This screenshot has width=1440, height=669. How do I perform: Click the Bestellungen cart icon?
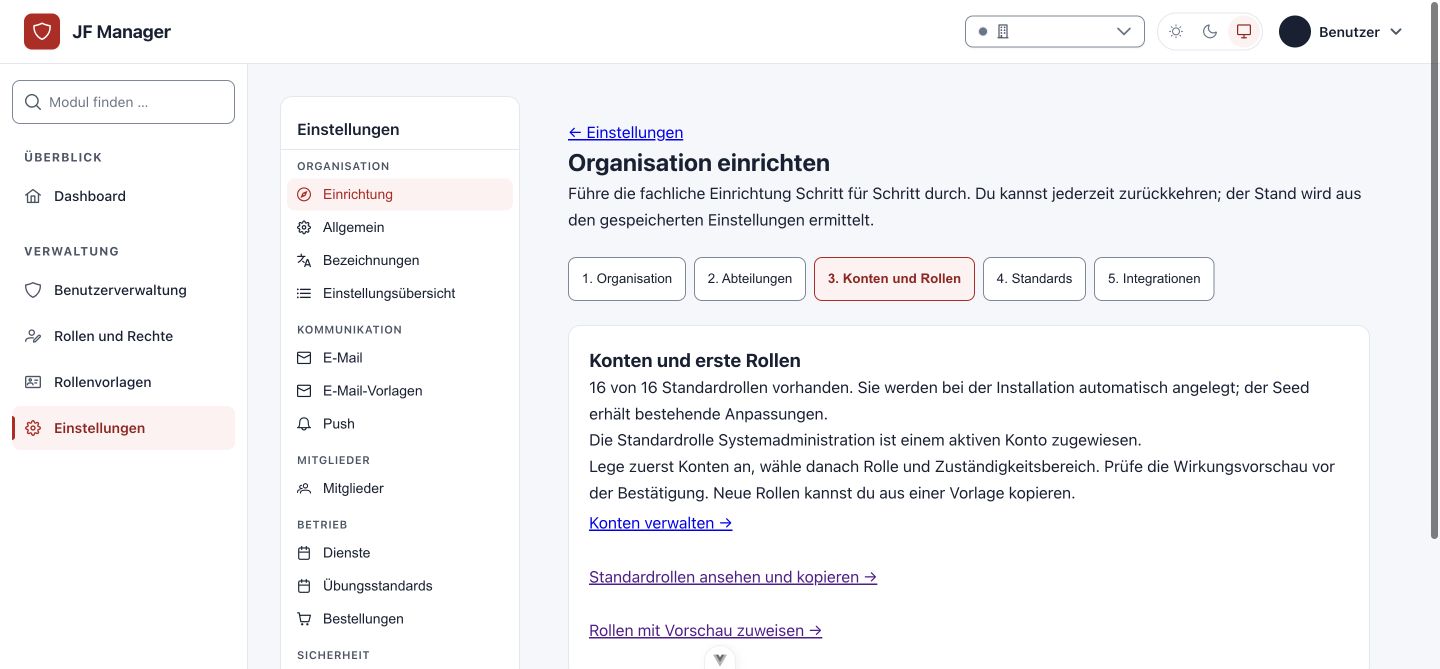point(304,618)
